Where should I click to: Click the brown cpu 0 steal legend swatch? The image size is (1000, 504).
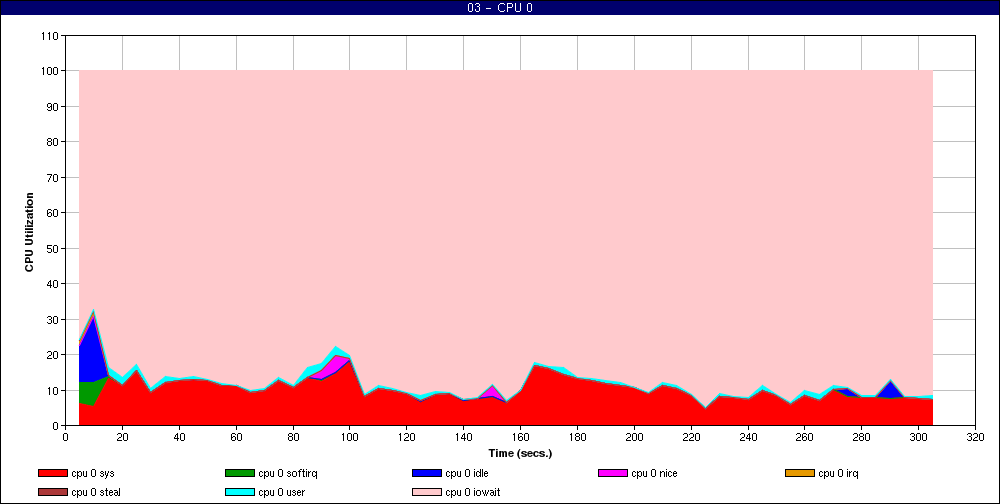pyautogui.click(x=53, y=493)
